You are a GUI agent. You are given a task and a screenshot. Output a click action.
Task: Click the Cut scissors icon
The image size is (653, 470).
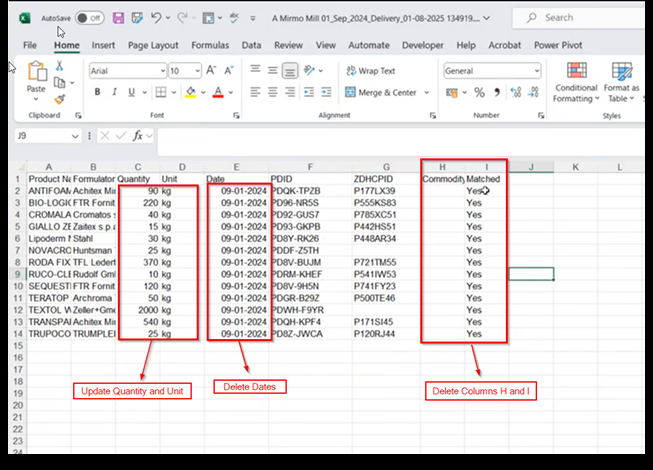coord(60,66)
